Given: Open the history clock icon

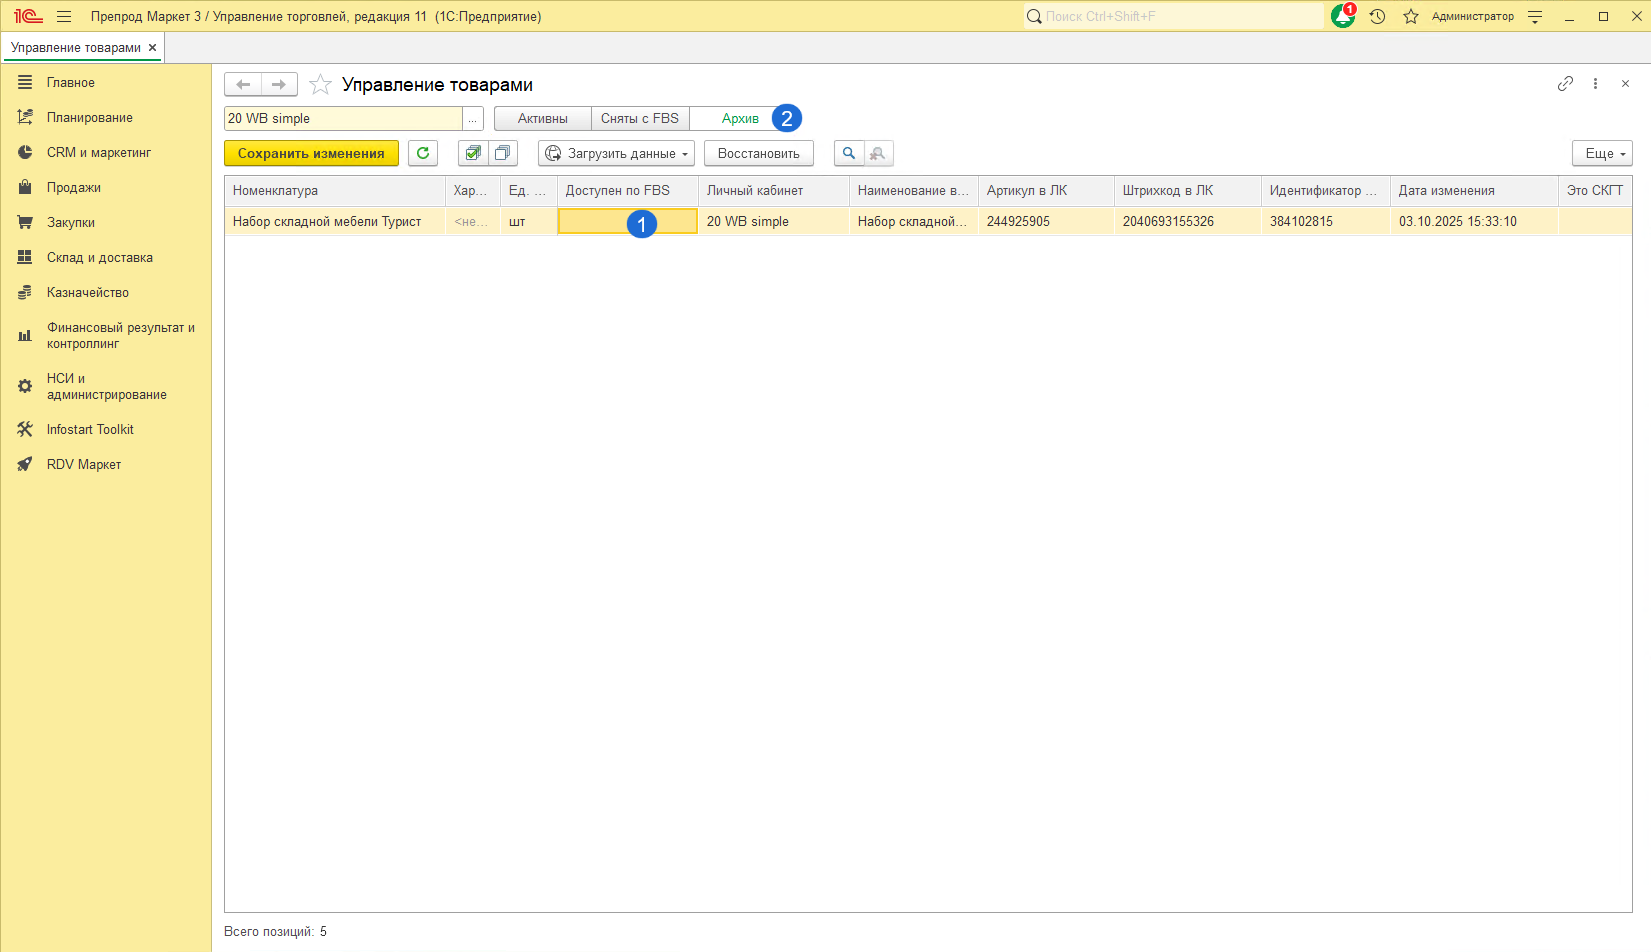Looking at the screenshot, I should tap(1377, 17).
